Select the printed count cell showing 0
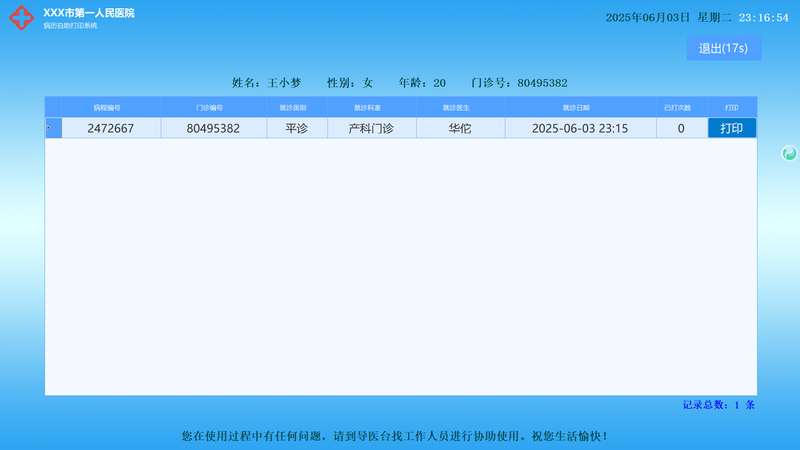This screenshot has width=800, height=450. (682, 128)
